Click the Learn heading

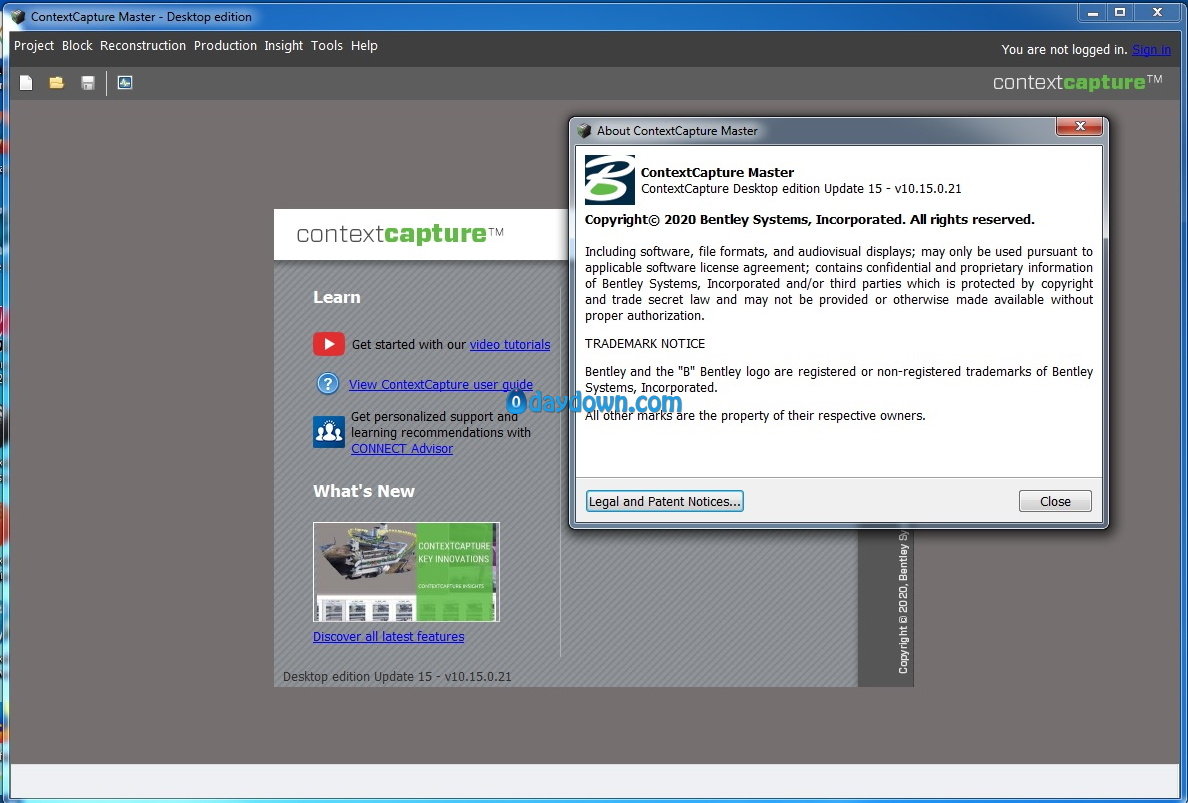click(x=336, y=297)
